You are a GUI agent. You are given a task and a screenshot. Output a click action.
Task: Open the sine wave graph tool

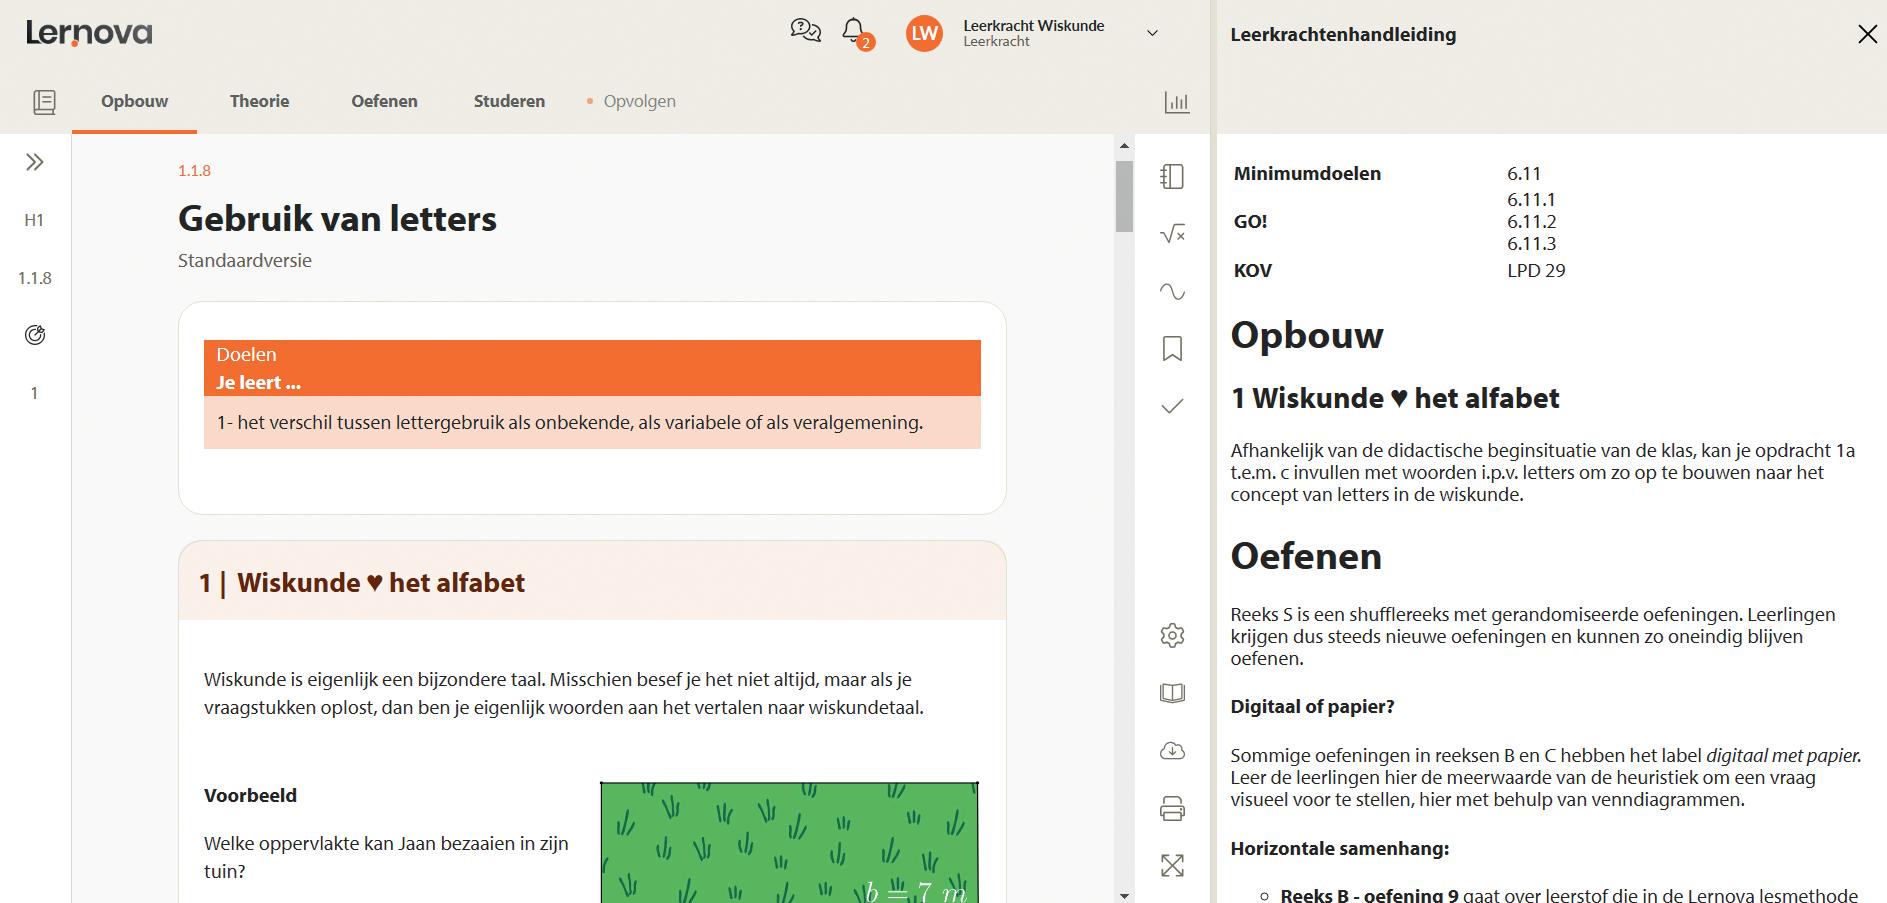[x=1172, y=292]
